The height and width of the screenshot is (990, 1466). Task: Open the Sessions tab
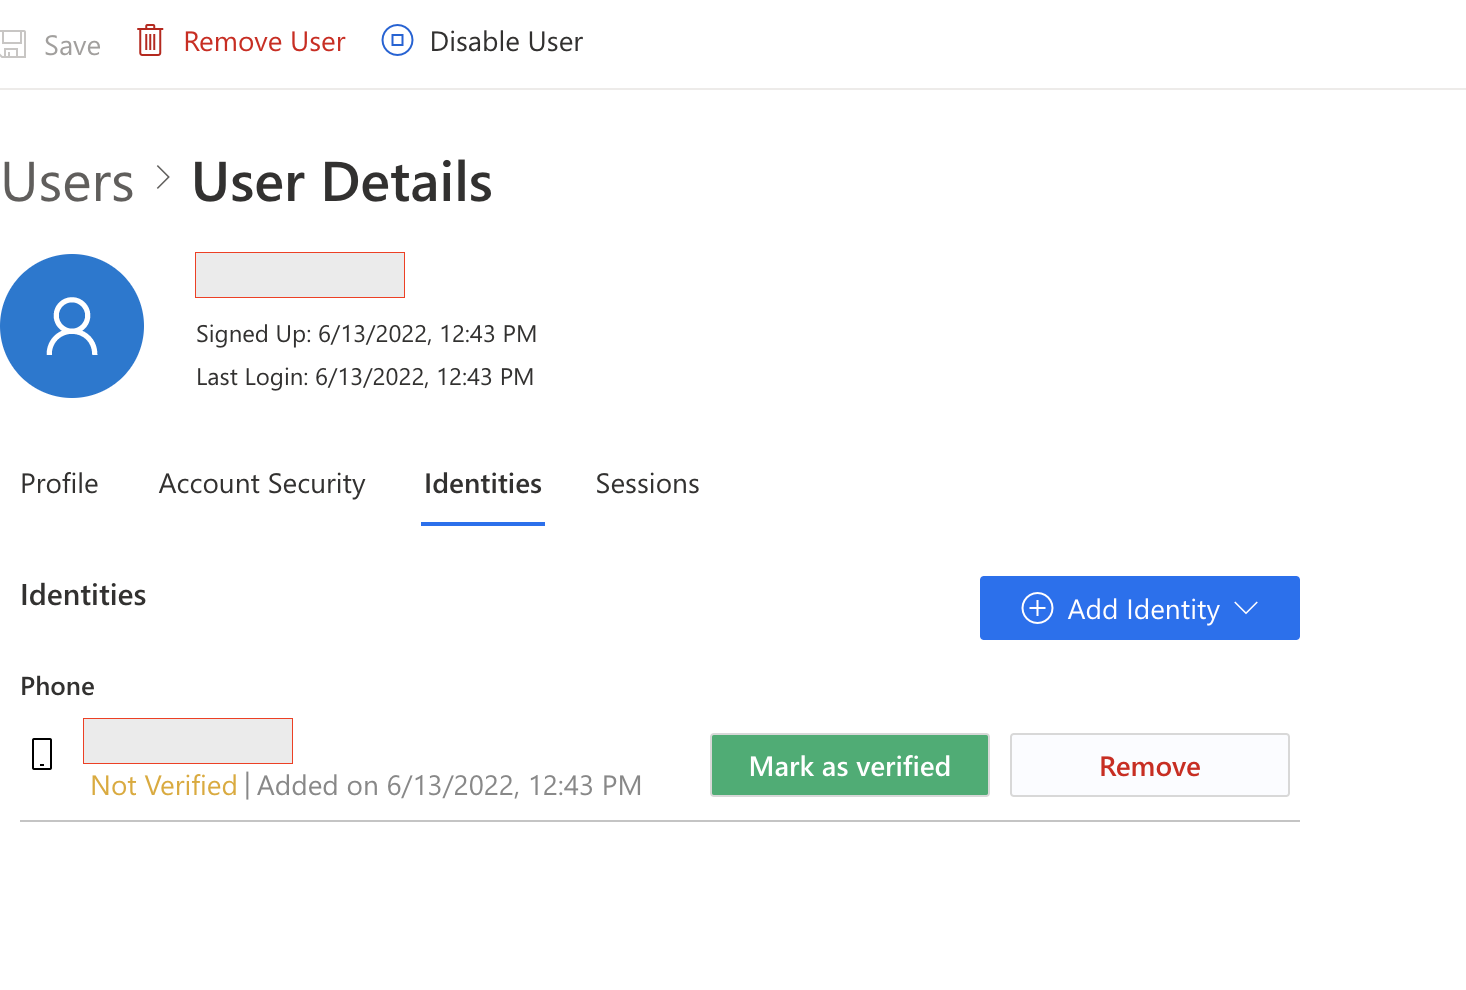tap(647, 483)
